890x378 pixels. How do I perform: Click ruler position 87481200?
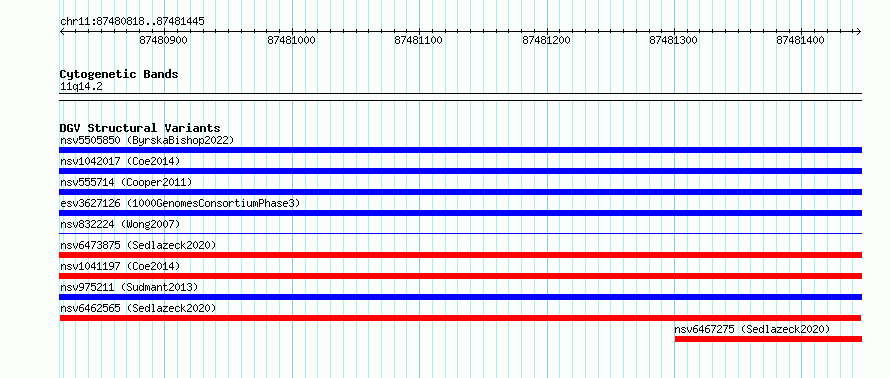(x=546, y=40)
